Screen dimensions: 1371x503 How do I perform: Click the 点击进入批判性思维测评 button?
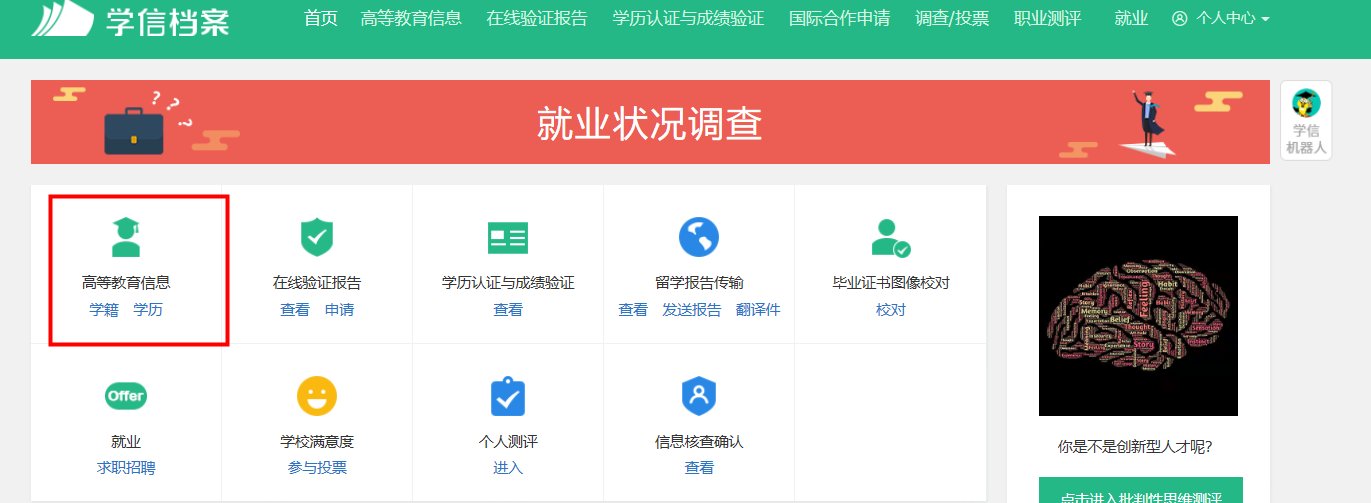(x=1140, y=490)
